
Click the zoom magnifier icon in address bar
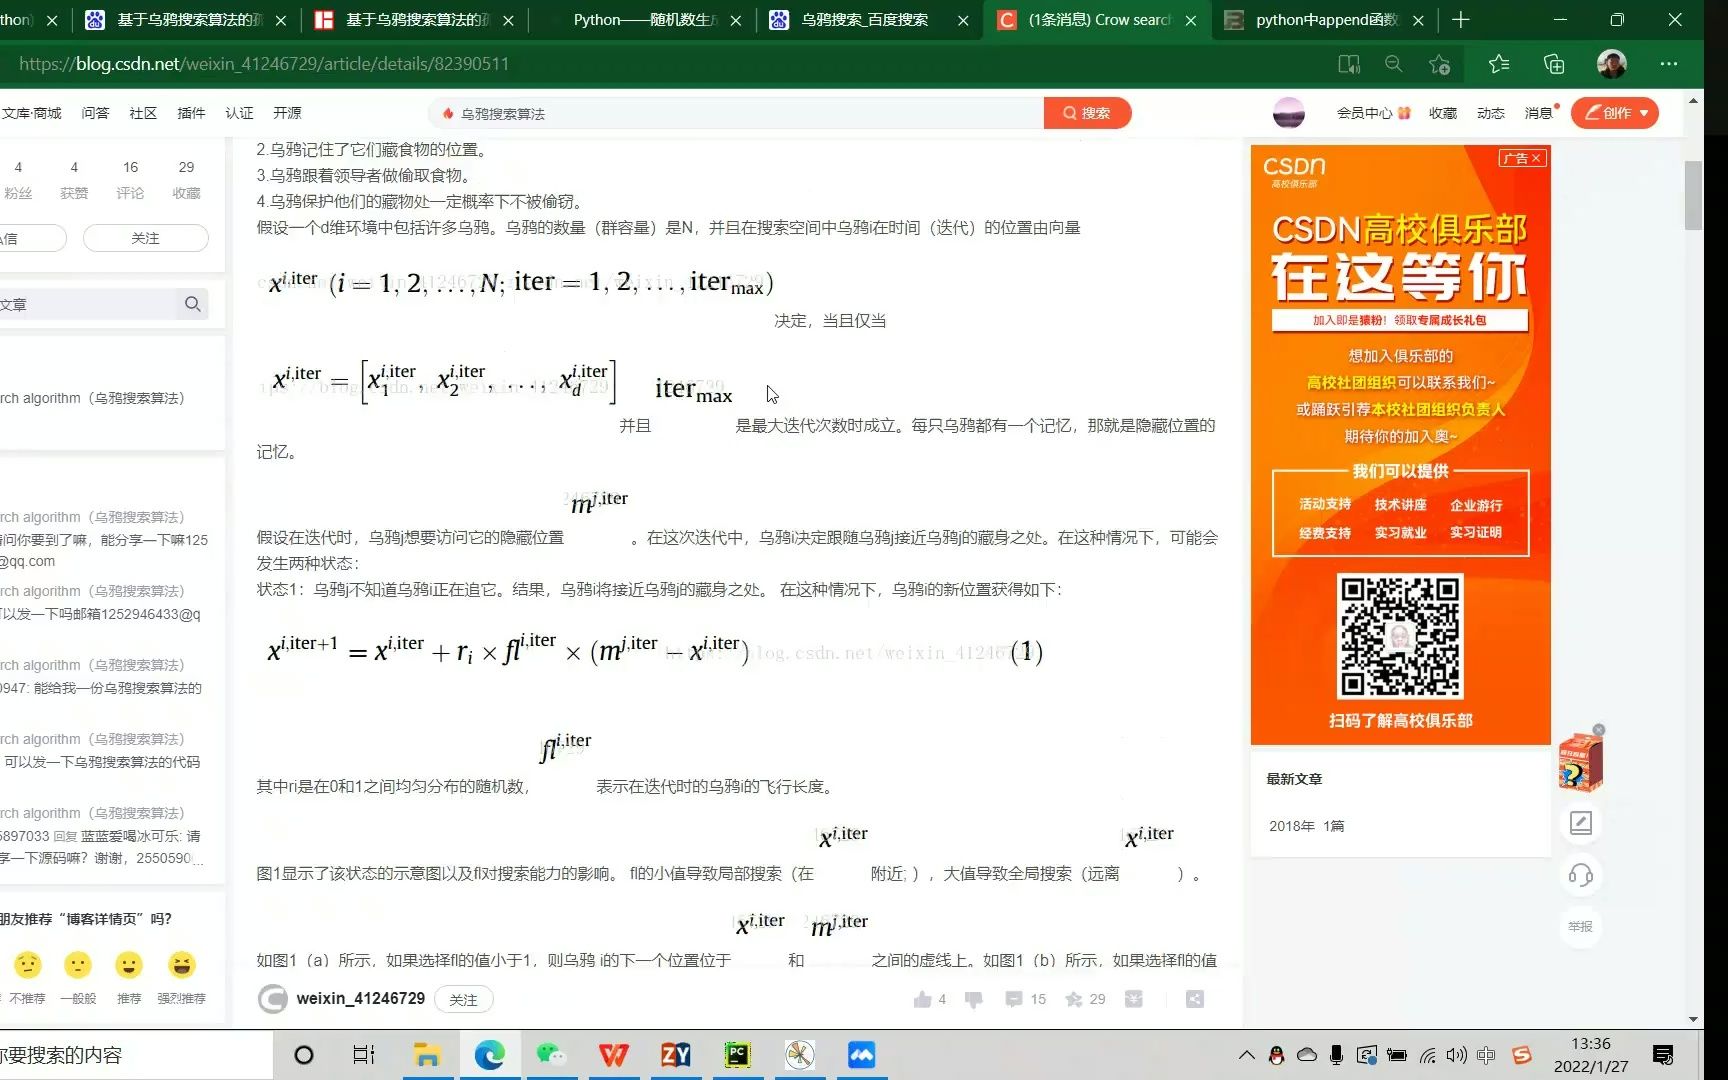point(1393,64)
